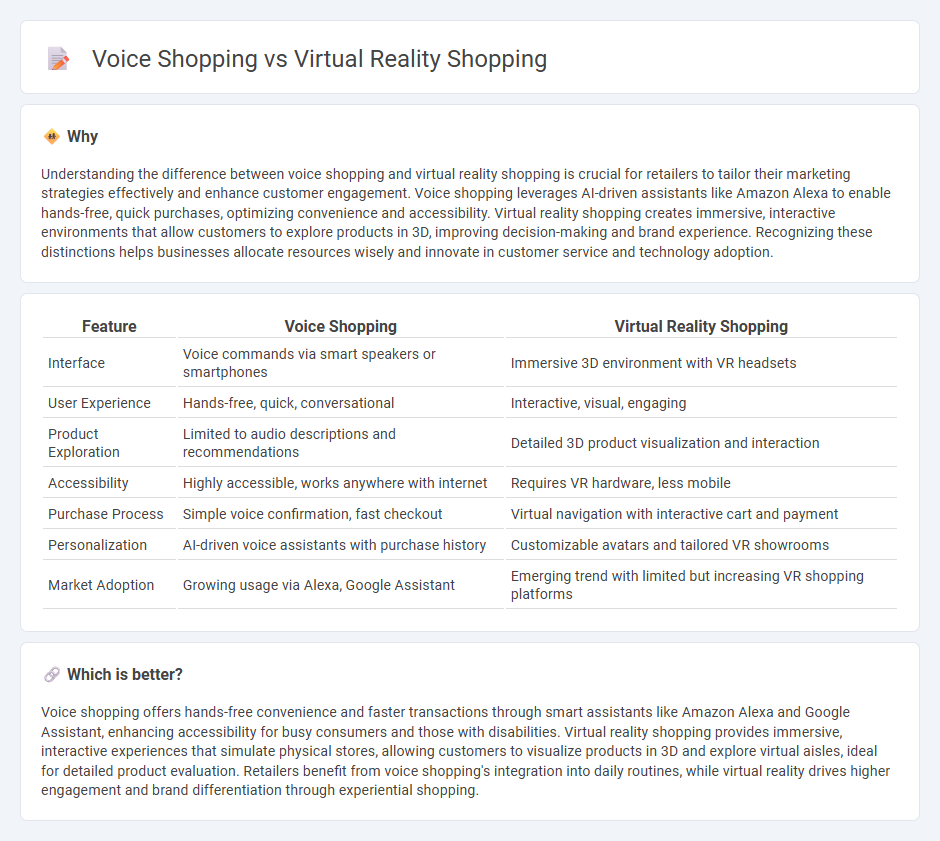Click 'Immersive 3D environment with VR headsets' cell
Screen dimensions: 940x841
point(701,363)
